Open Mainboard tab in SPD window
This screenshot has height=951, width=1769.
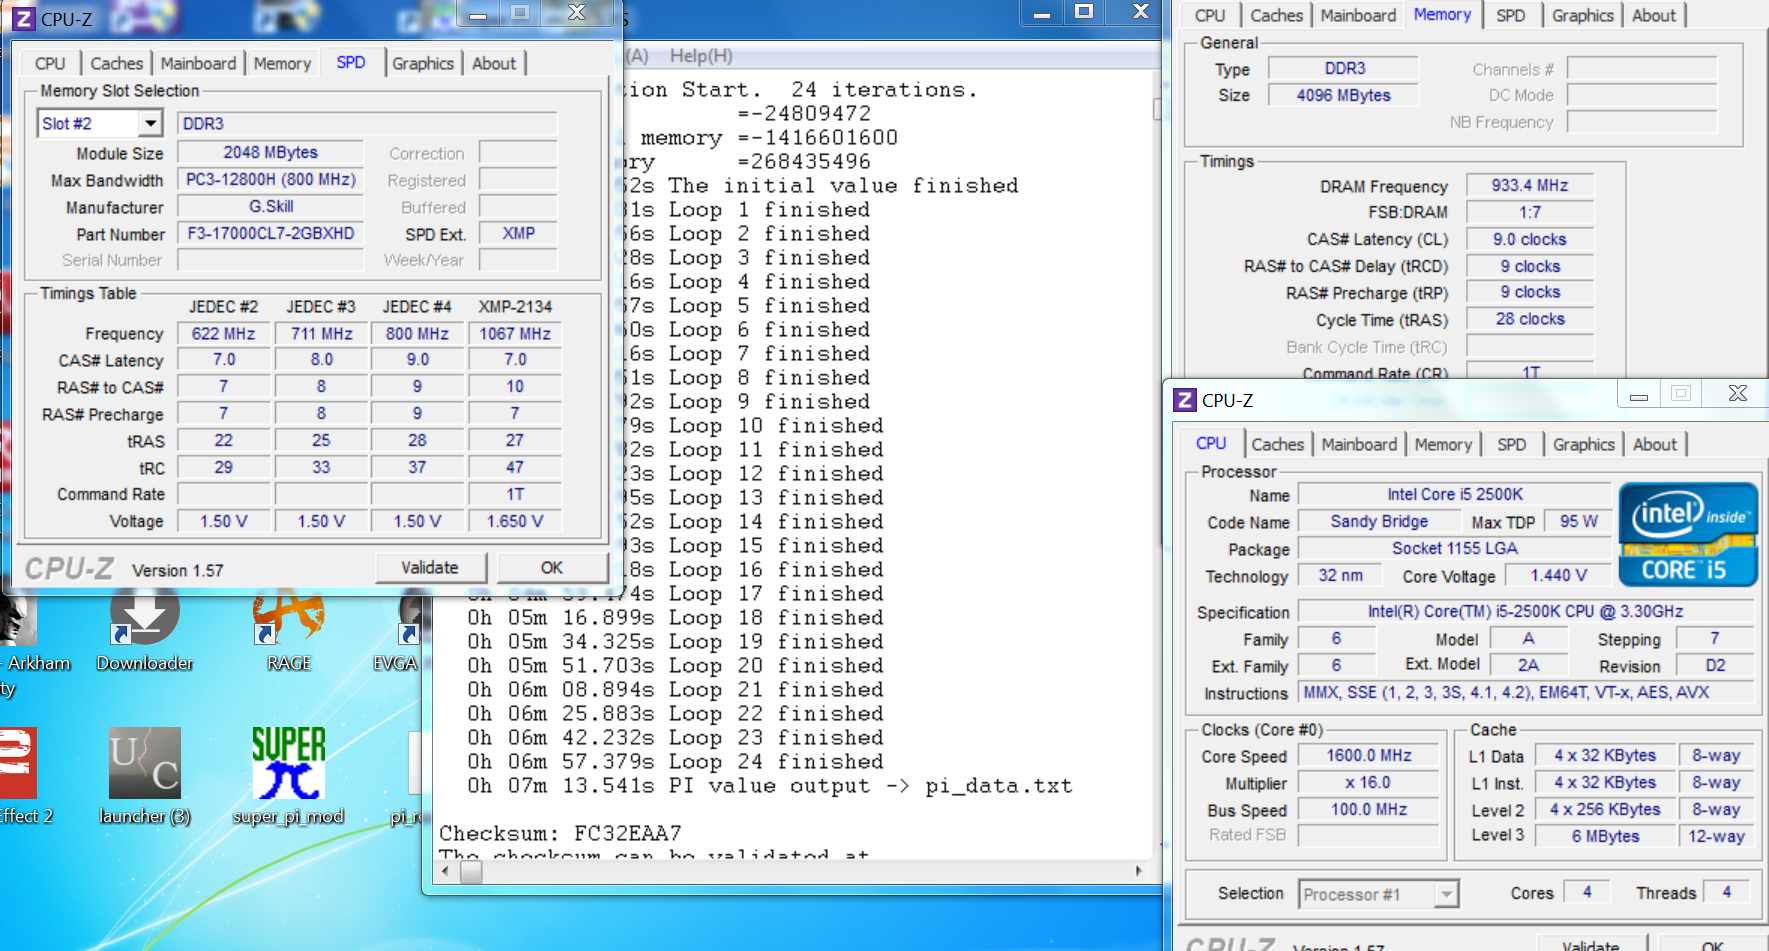tap(198, 63)
